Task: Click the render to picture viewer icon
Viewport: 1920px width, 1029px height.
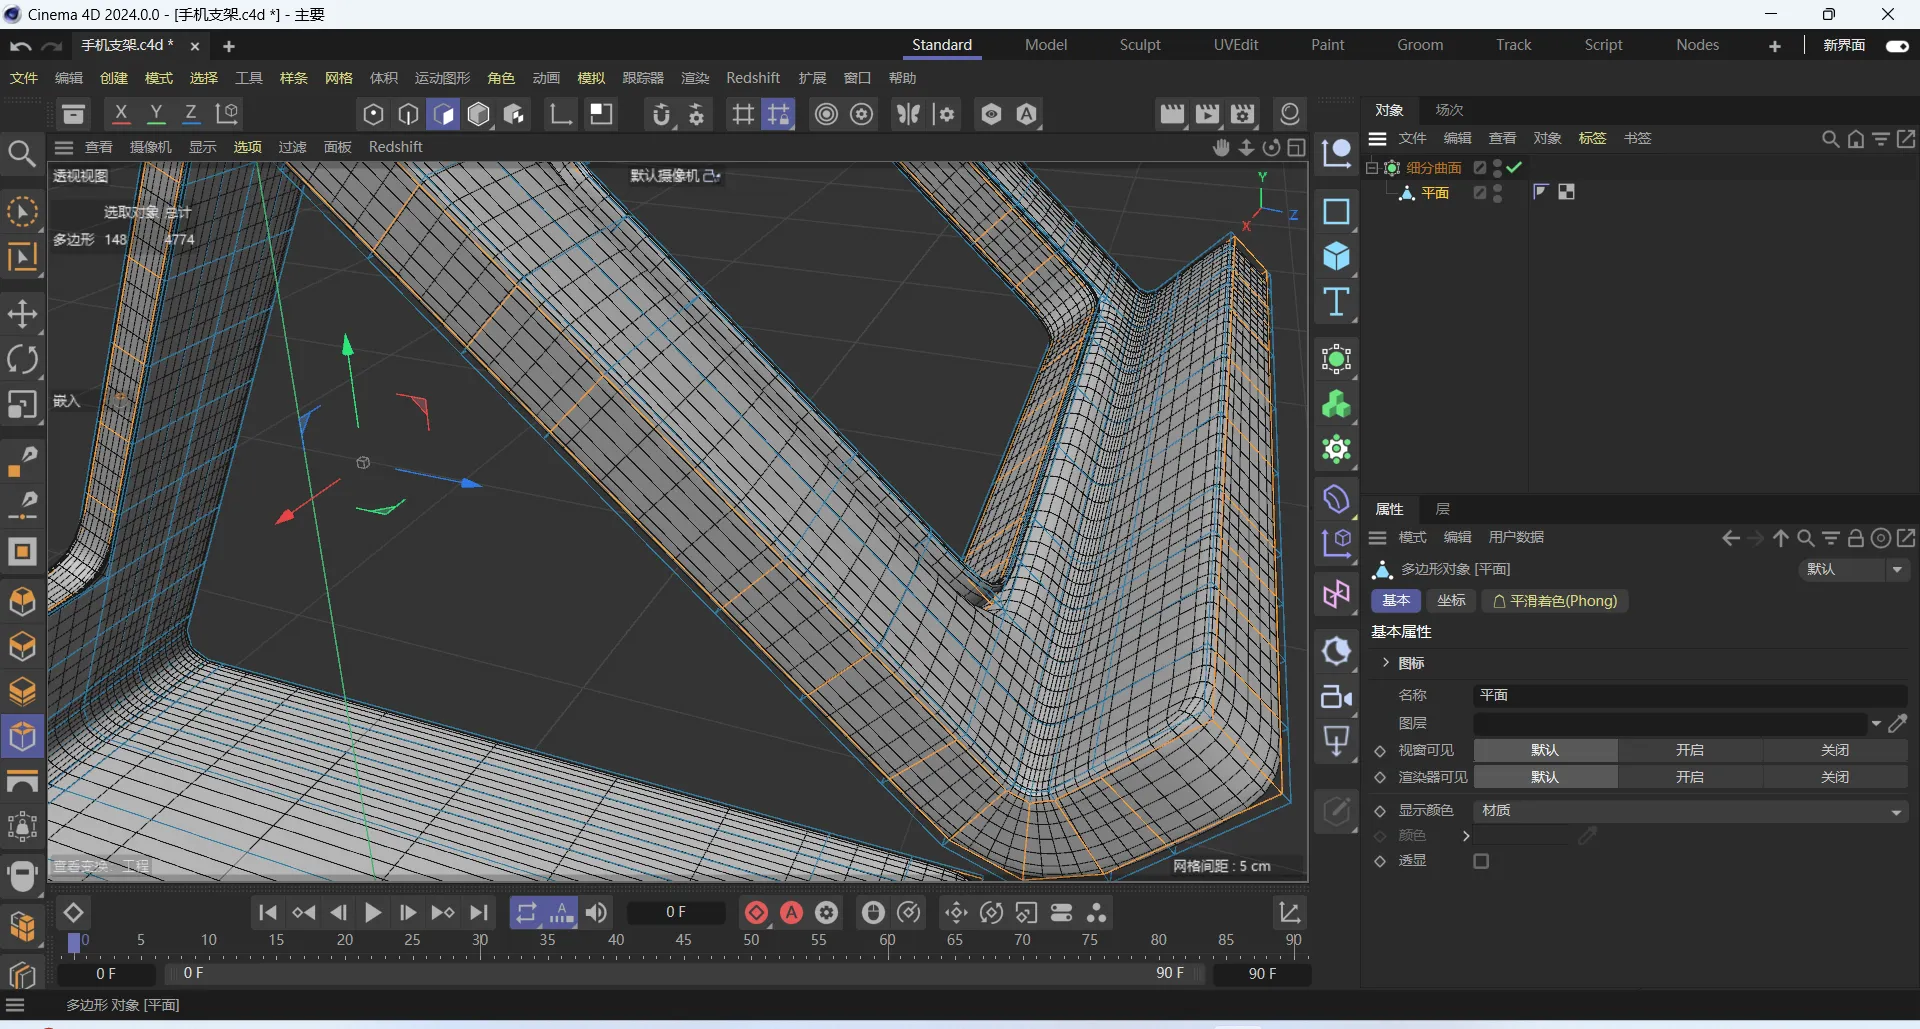Action: [1207, 114]
